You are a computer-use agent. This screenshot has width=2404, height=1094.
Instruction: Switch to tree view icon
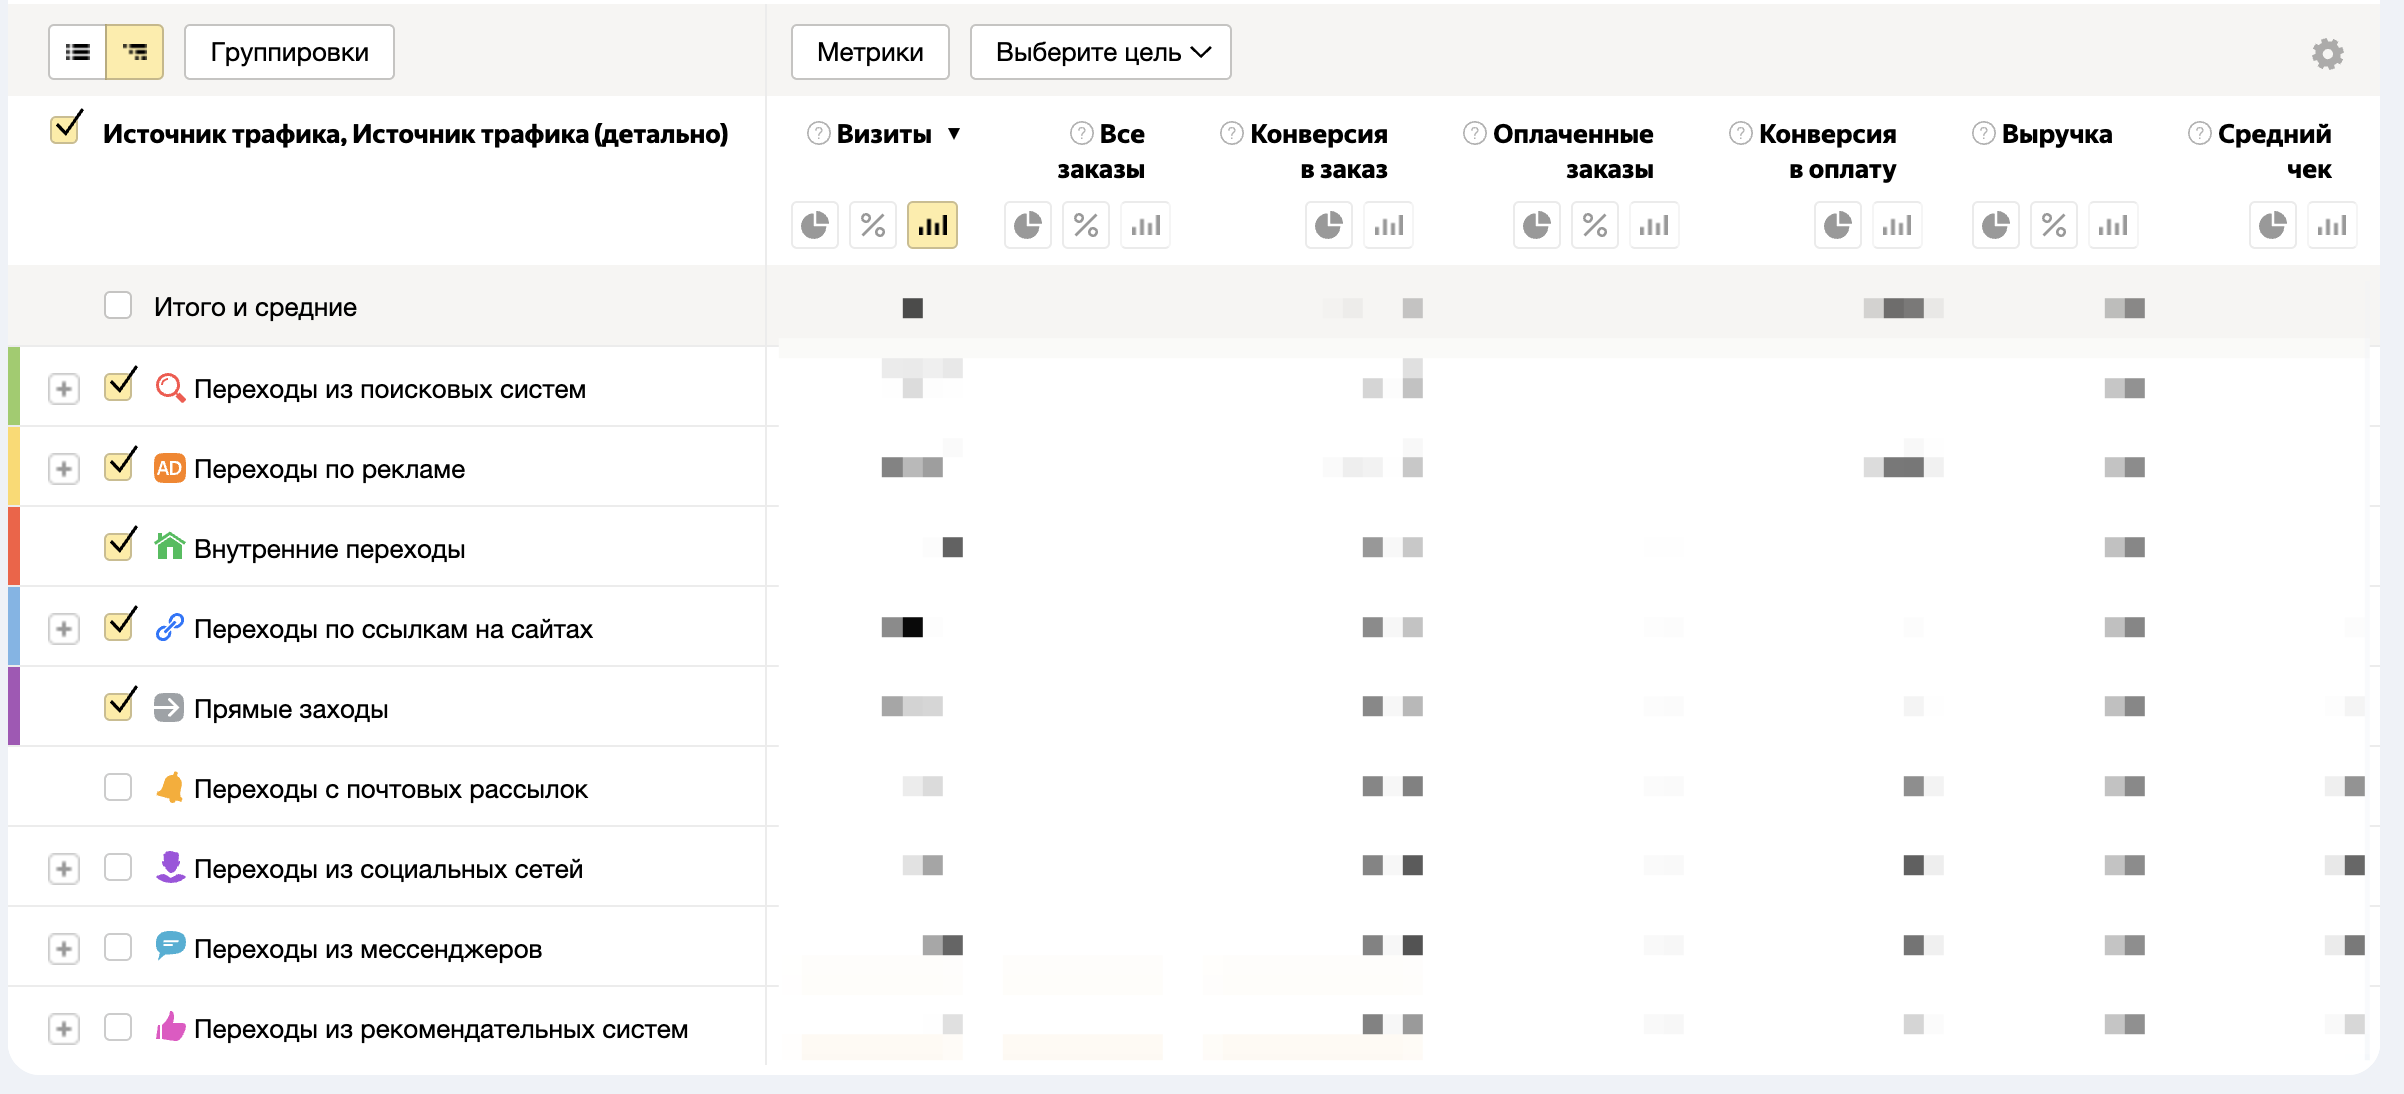point(135,52)
